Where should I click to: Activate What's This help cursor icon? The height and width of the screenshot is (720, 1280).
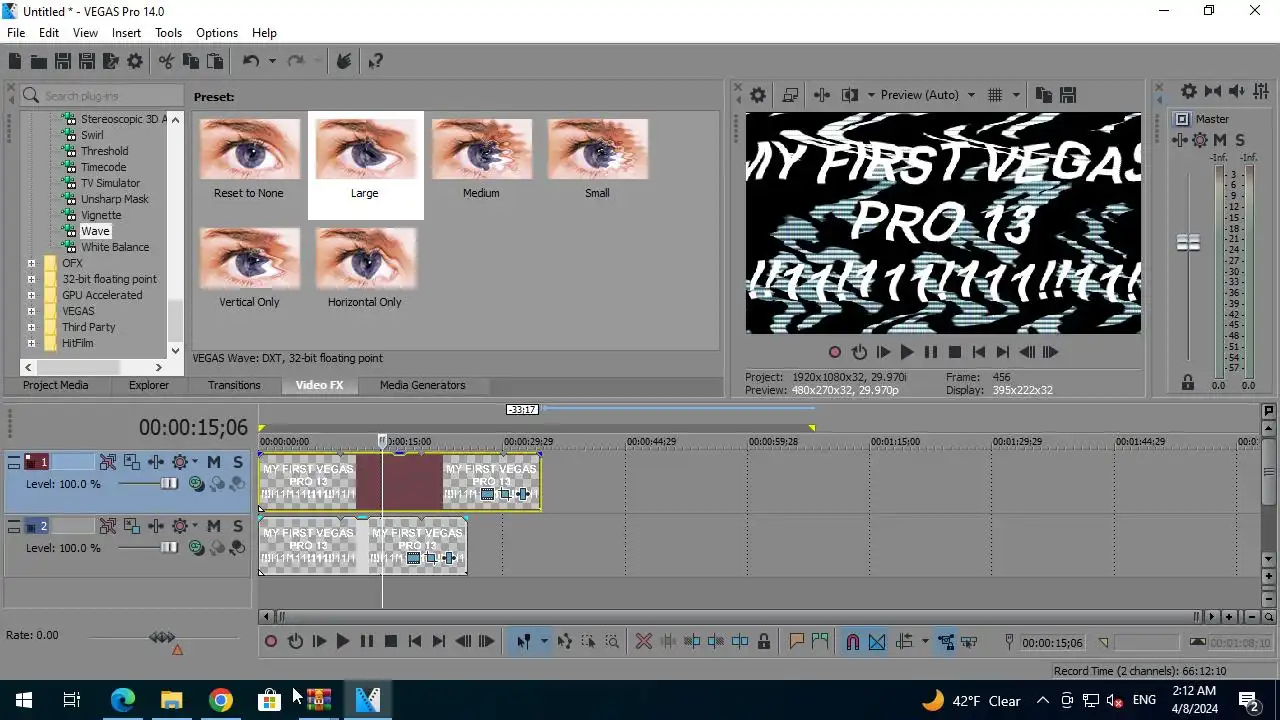pos(375,62)
